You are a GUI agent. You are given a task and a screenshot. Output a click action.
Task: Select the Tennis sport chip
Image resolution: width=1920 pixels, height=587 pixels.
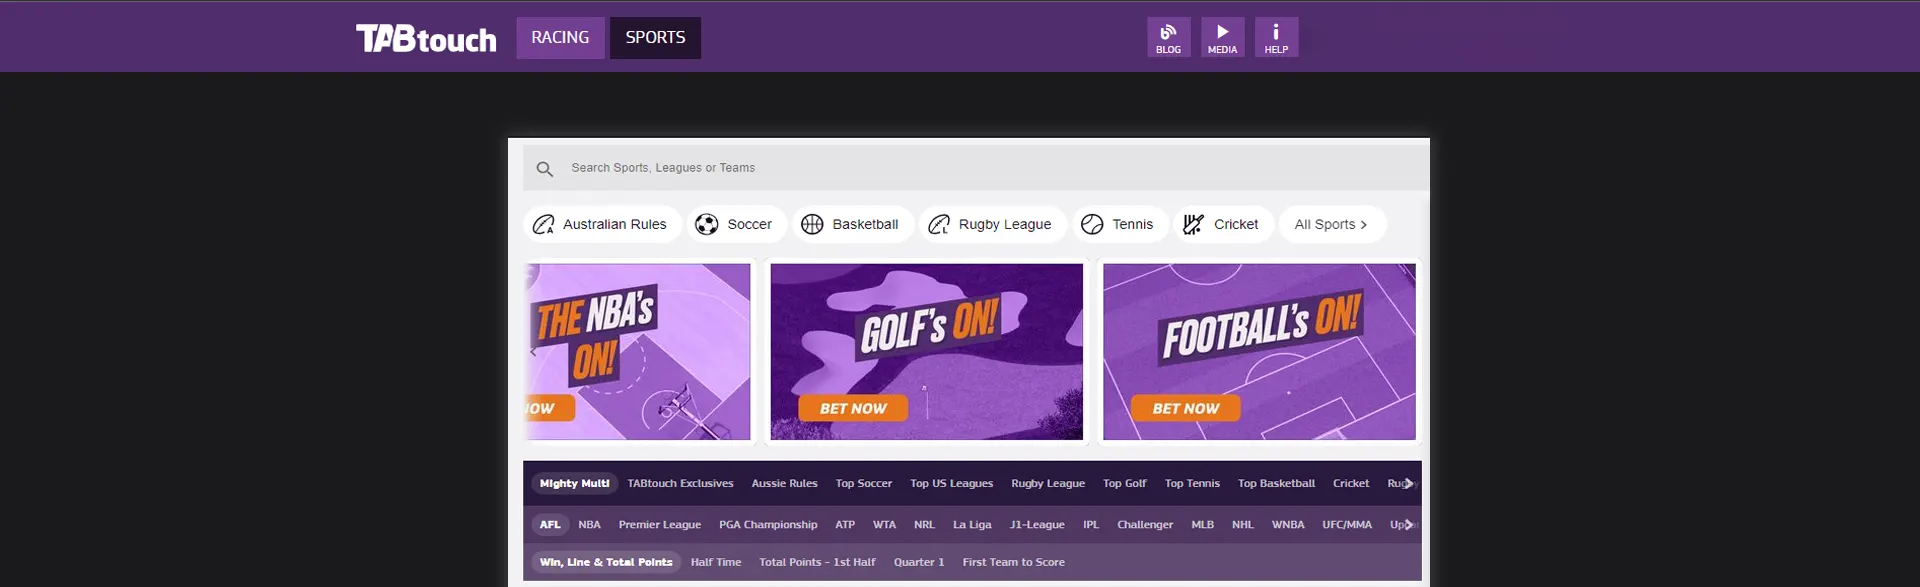1118,224
